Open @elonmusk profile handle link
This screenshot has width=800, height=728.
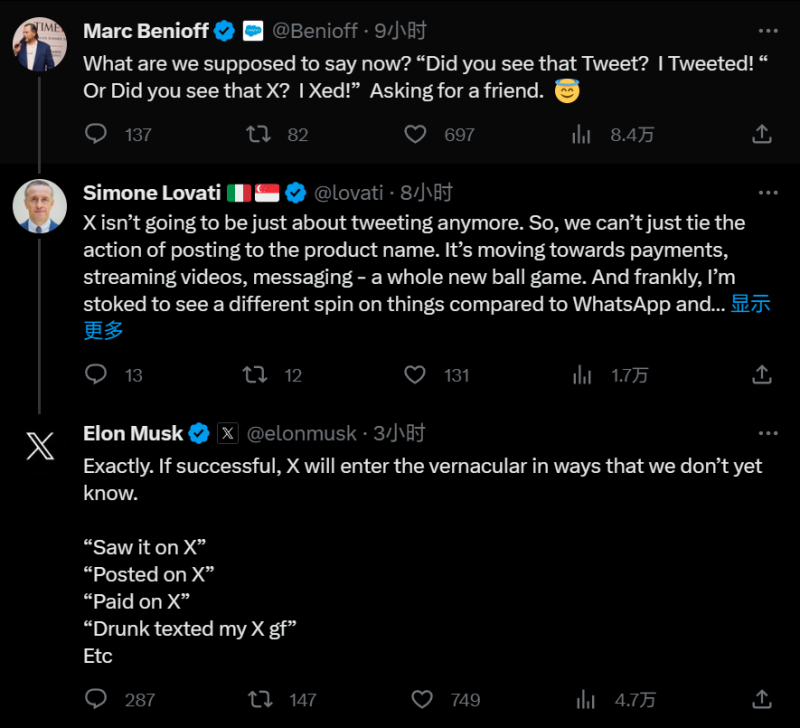[x=301, y=433]
